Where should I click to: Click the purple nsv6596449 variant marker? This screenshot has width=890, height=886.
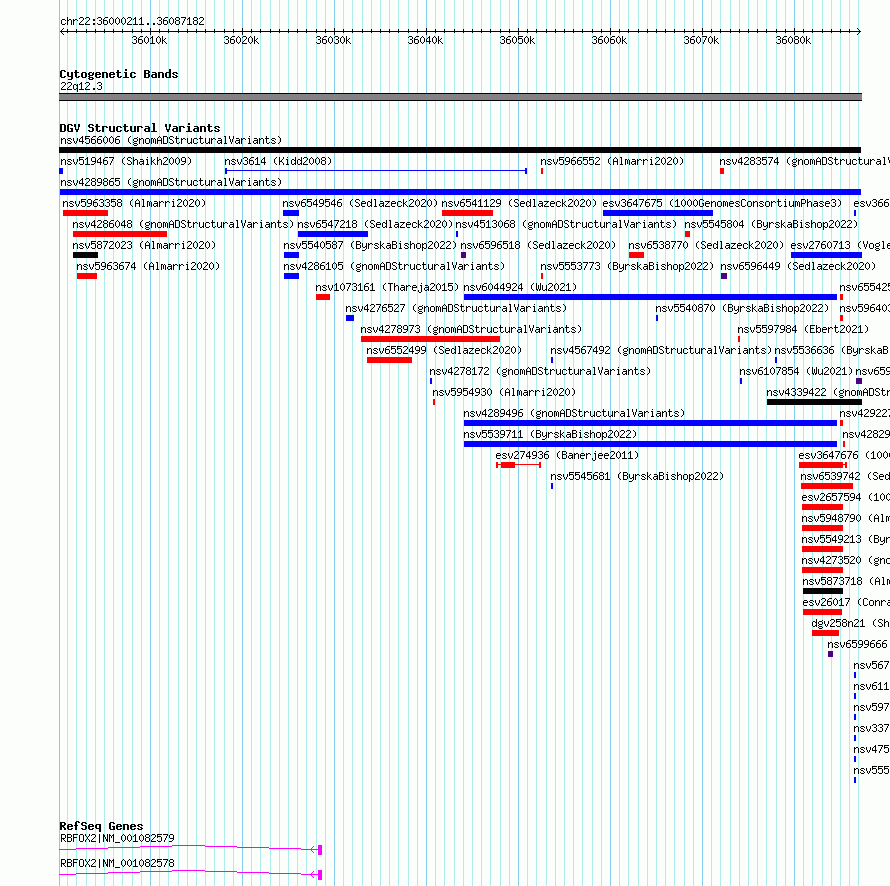[724, 276]
